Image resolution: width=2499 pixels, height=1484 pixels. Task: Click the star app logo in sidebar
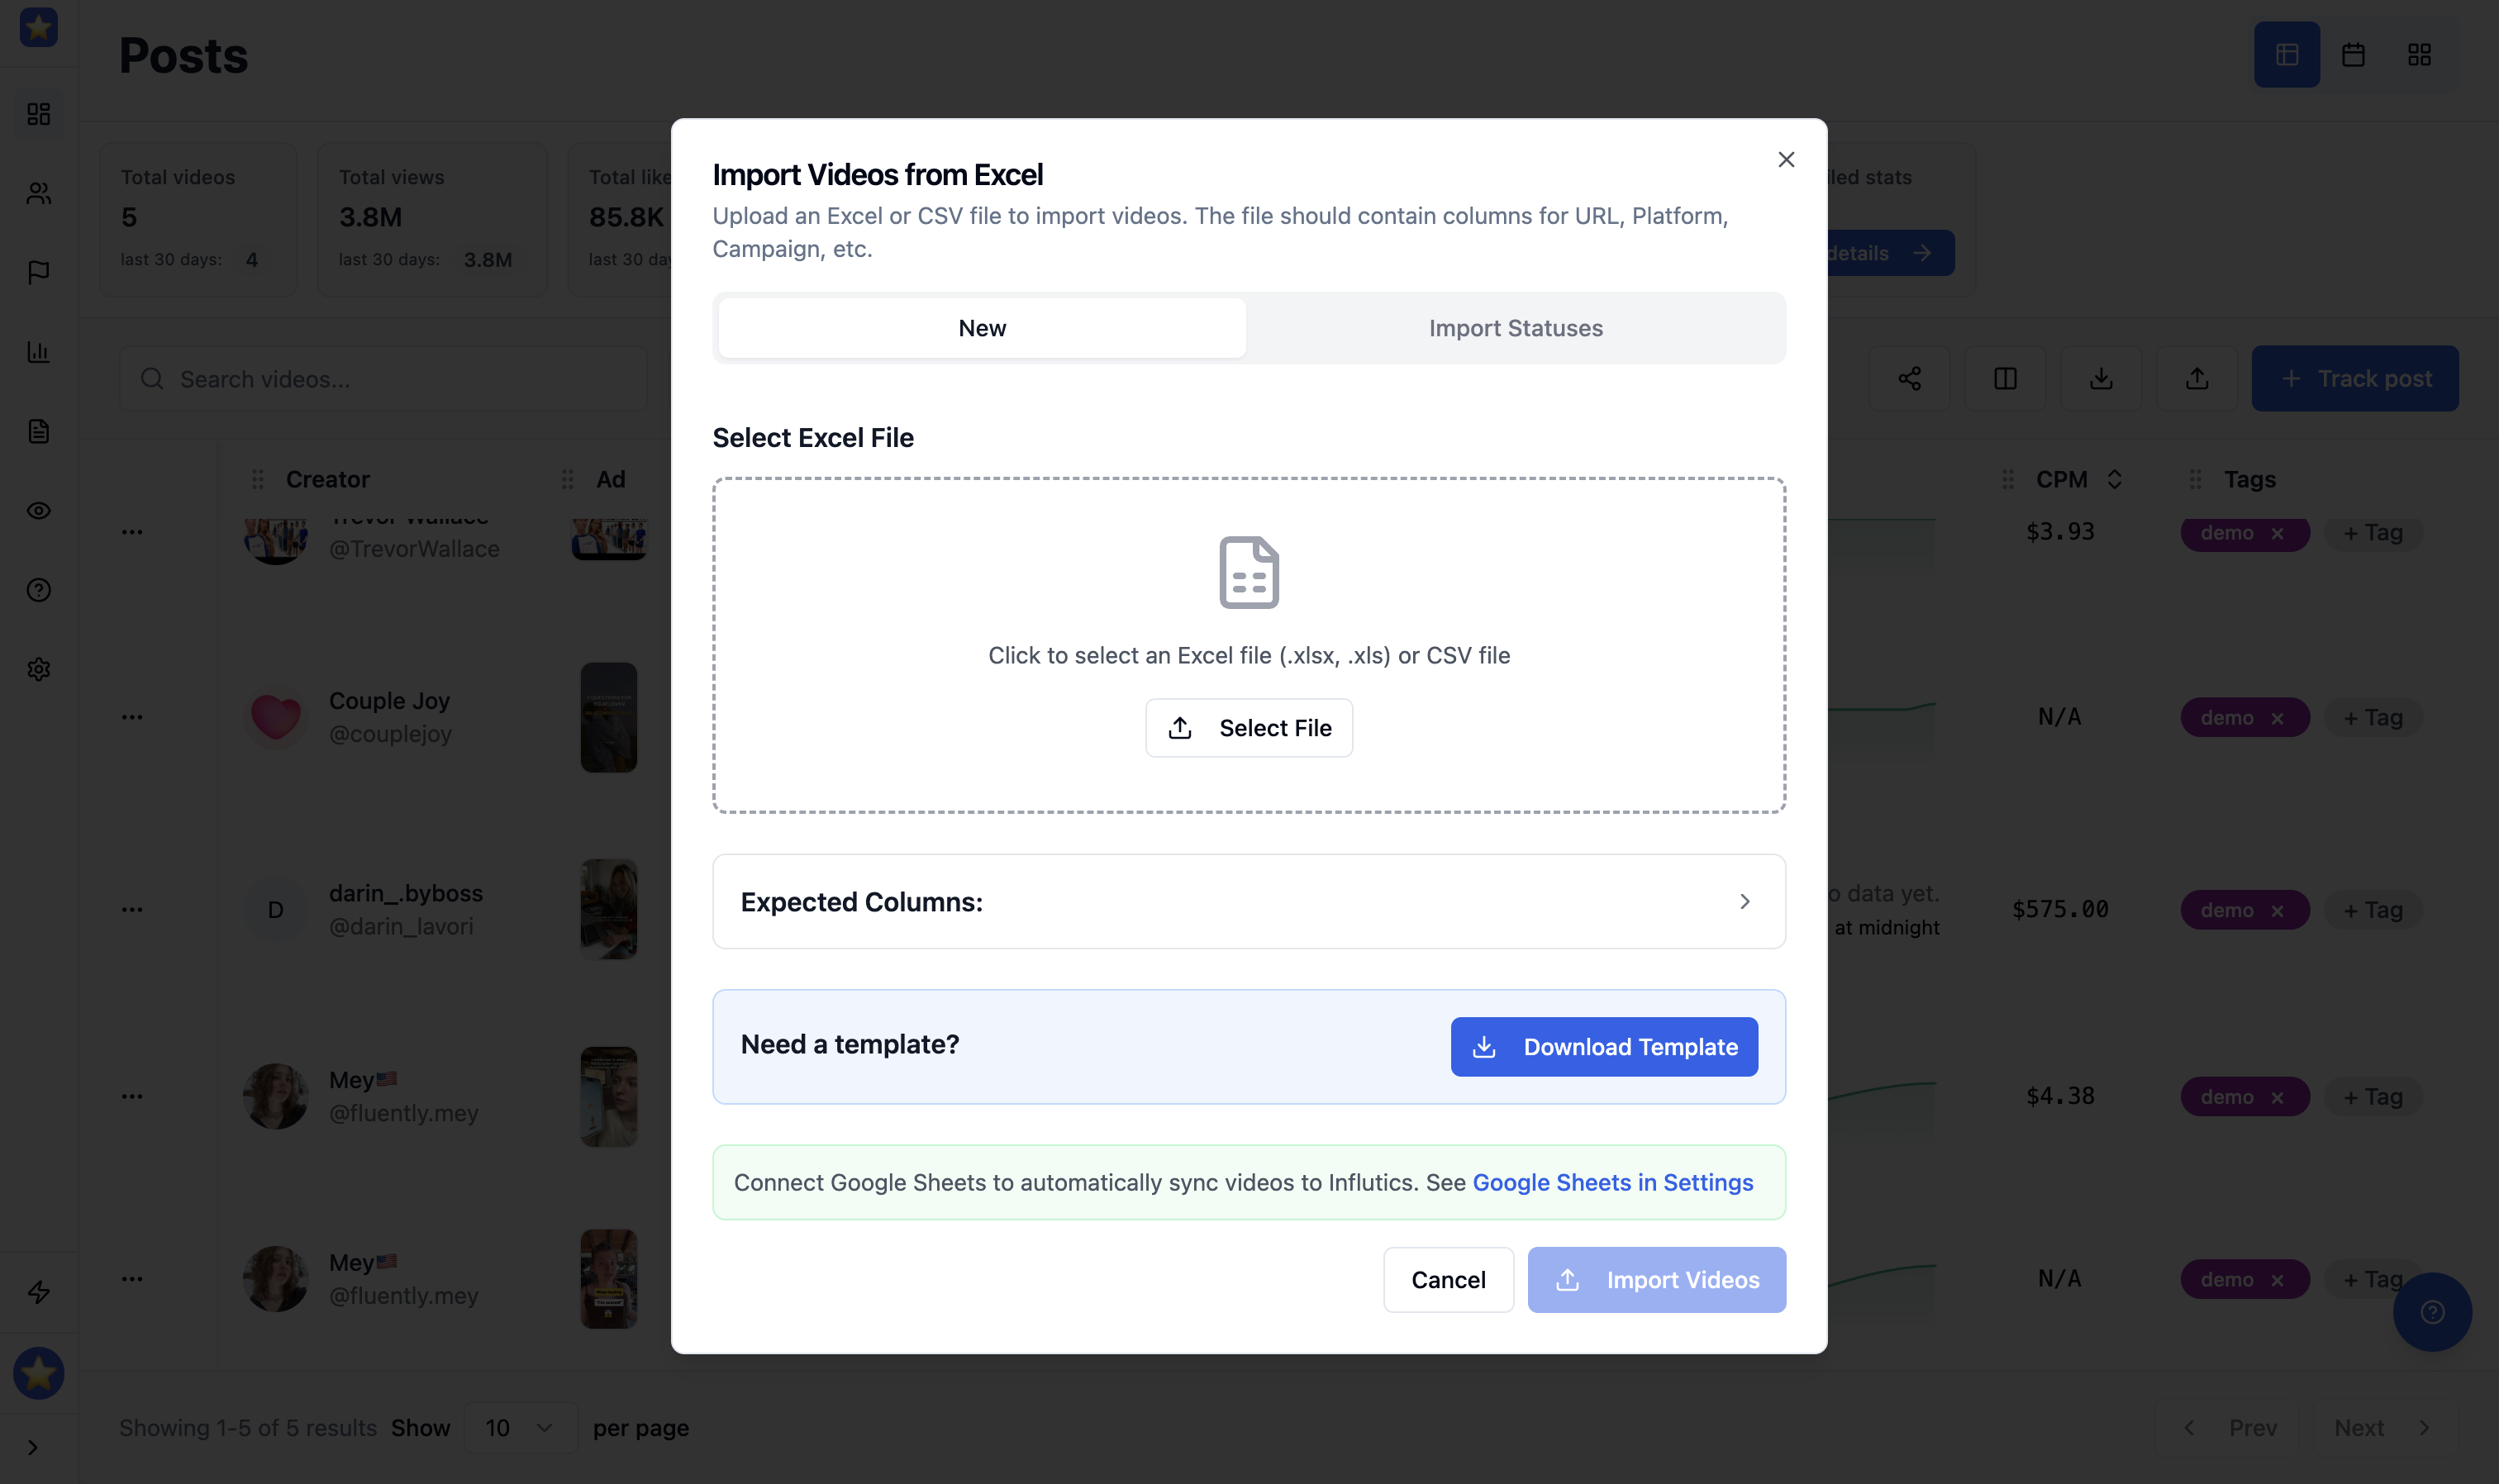[39, 27]
